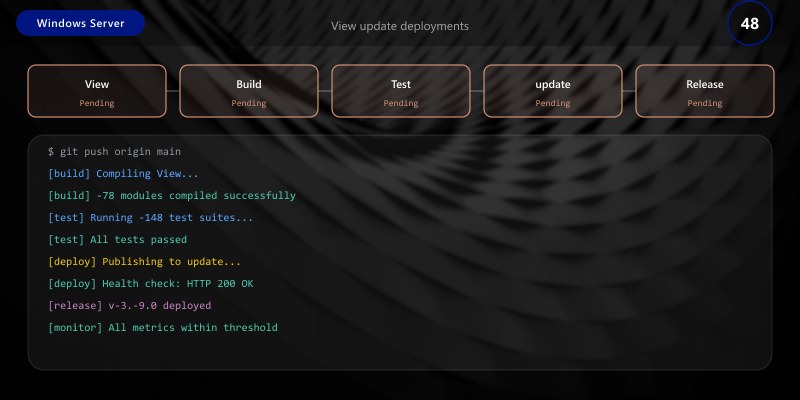The width and height of the screenshot is (800, 400).
Task: Select the '[deploy] Publishing to update...' line
Action: [x=144, y=261]
